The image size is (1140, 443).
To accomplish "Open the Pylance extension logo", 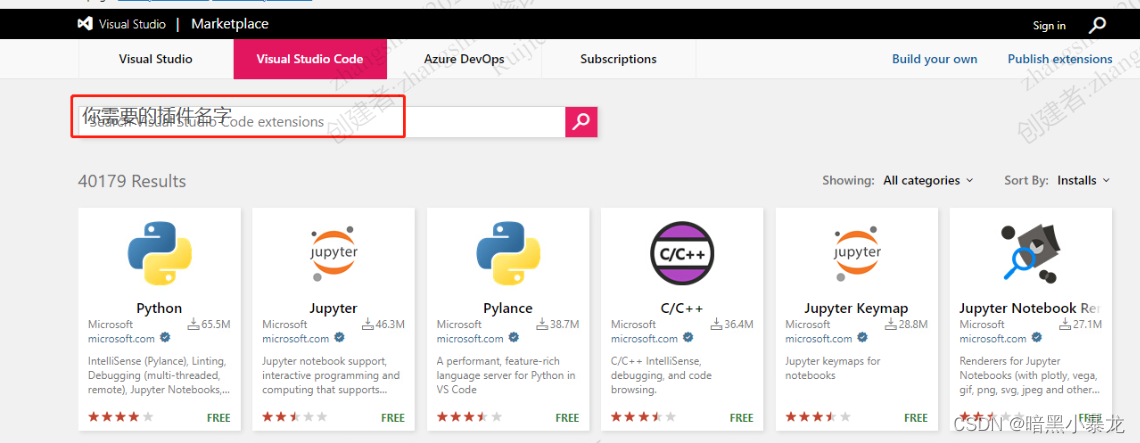I will tap(508, 252).
